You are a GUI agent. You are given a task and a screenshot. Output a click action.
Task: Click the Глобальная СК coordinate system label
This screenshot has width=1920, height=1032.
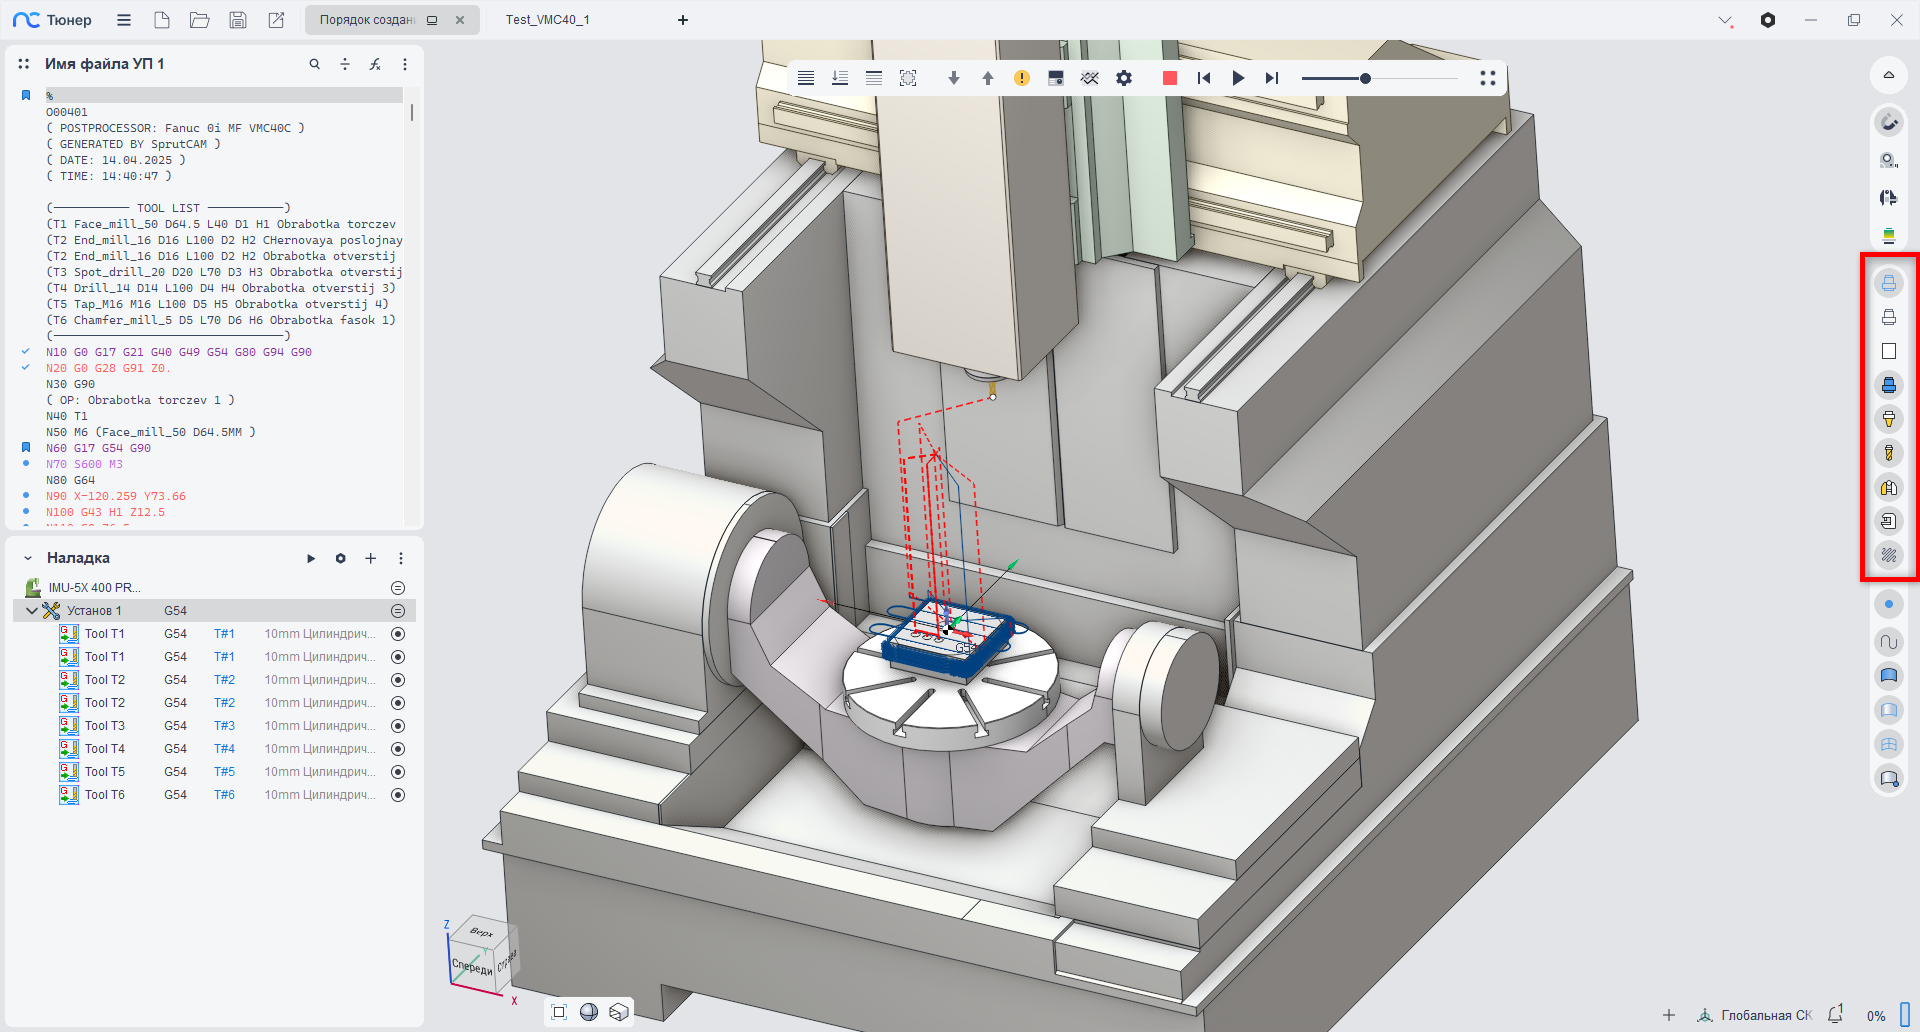(1765, 1015)
